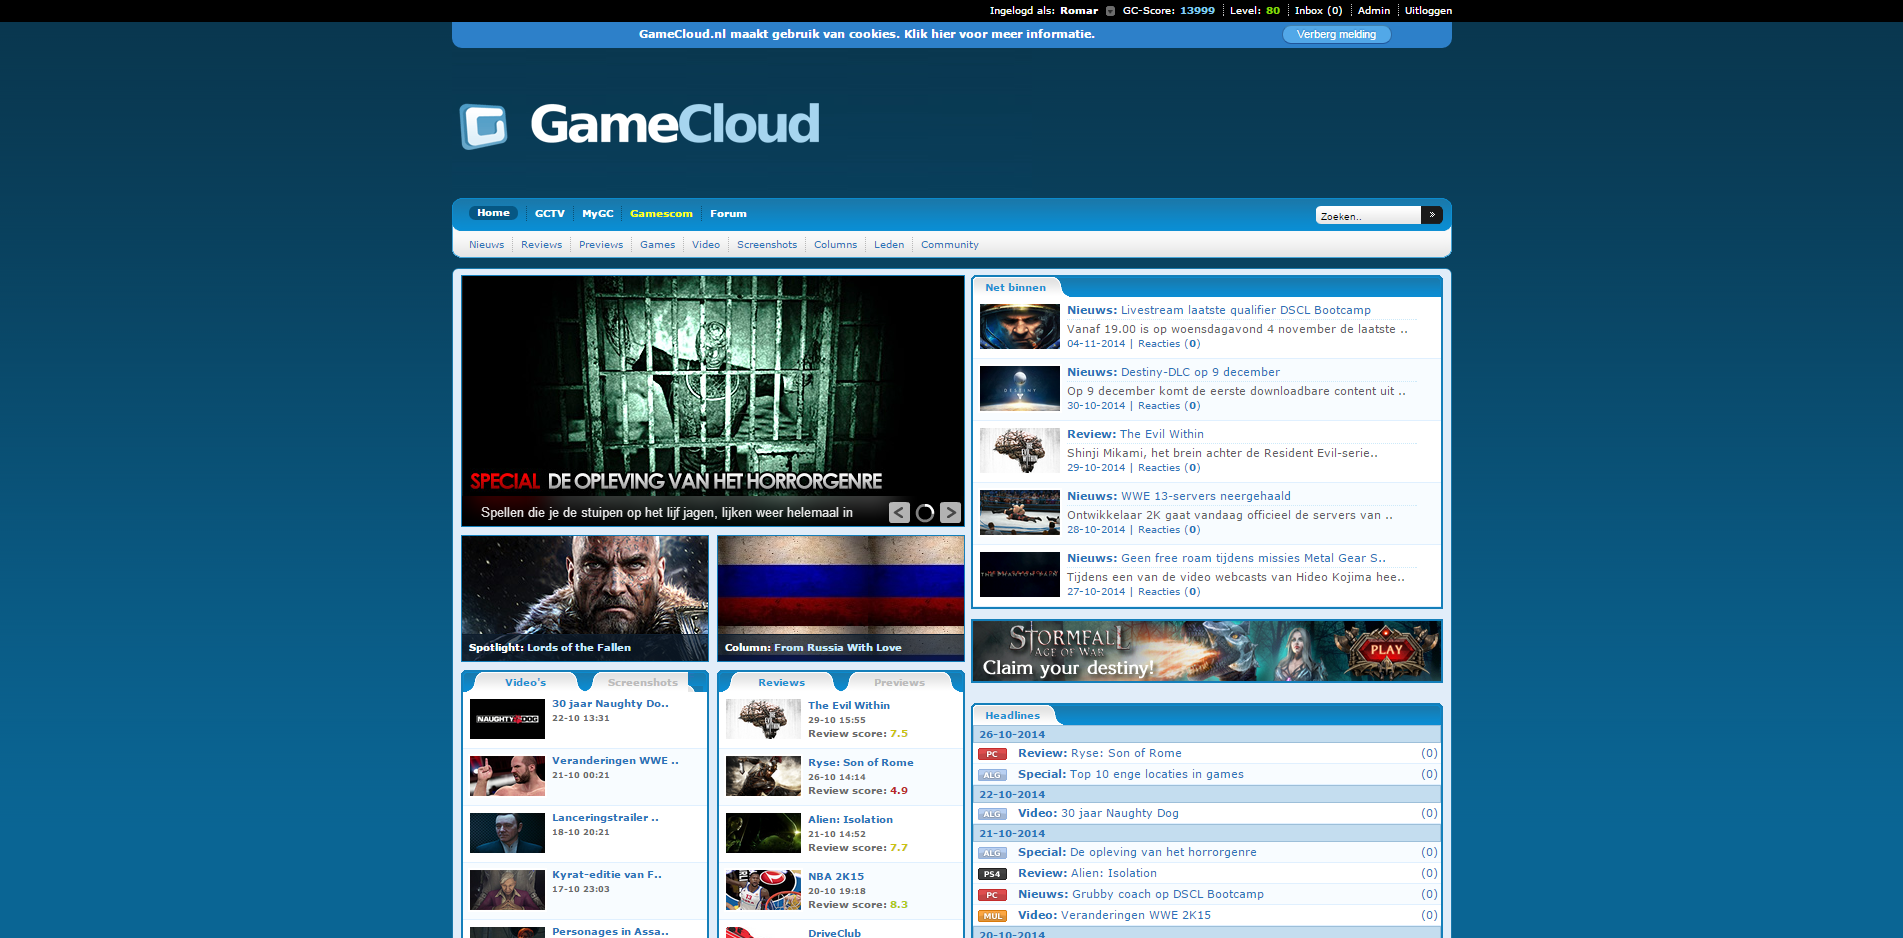Click the ALG tag for 30 jaar Naughty Dog video
1903x938 pixels.
pyautogui.click(x=992, y=814)
